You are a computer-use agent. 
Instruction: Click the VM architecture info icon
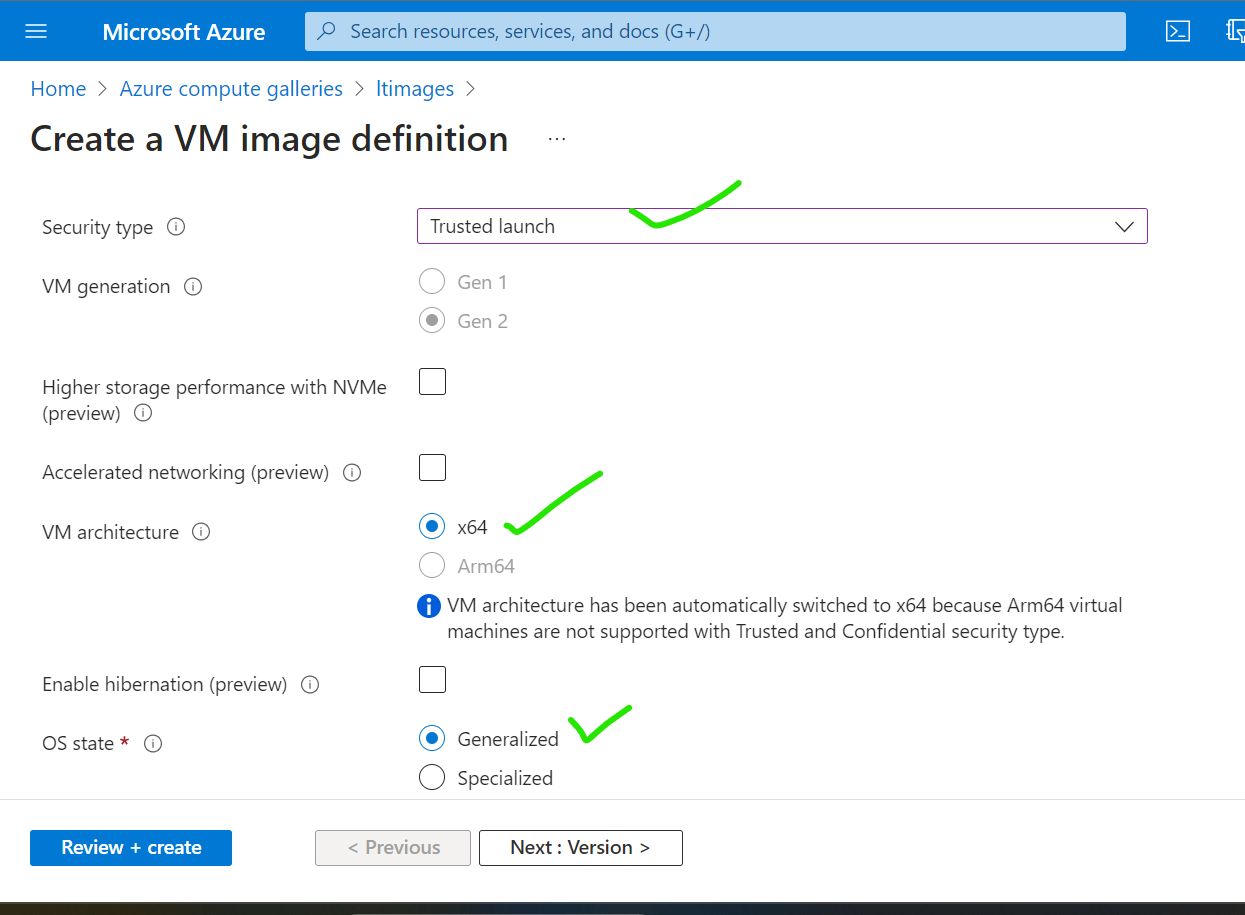pos(201,532)
